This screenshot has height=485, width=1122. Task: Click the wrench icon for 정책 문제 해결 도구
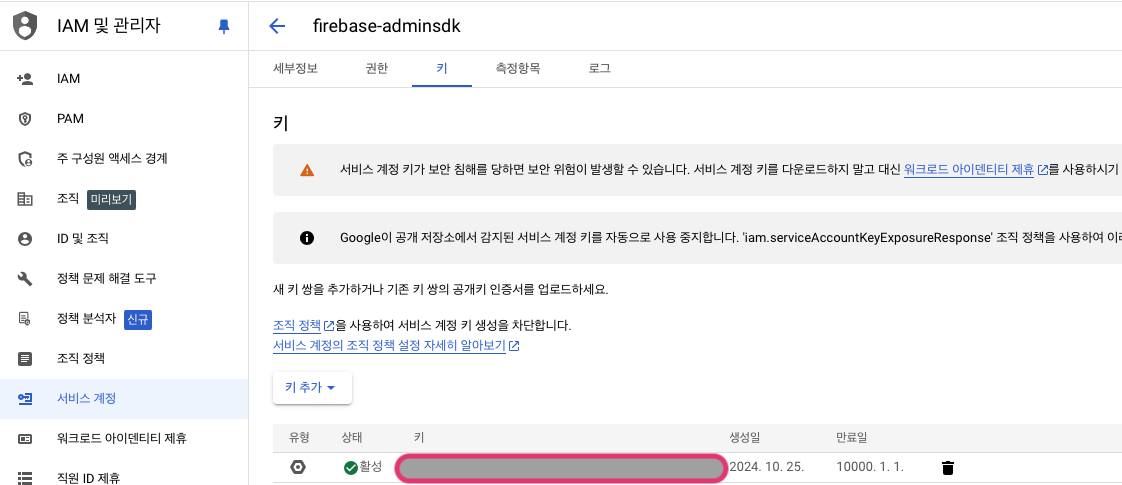pos(26,278)
